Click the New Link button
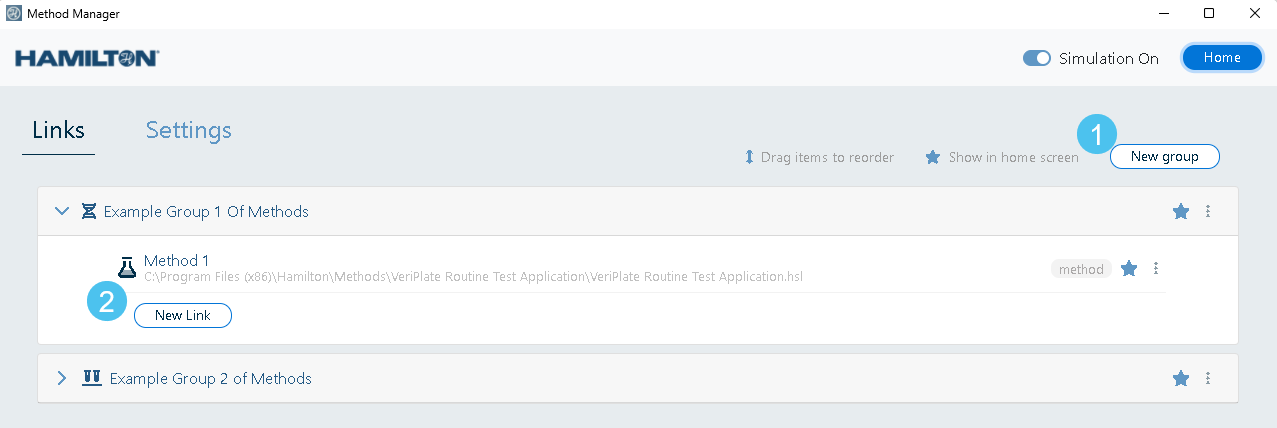Viewport: 1277px width, 428px height. 183,315
